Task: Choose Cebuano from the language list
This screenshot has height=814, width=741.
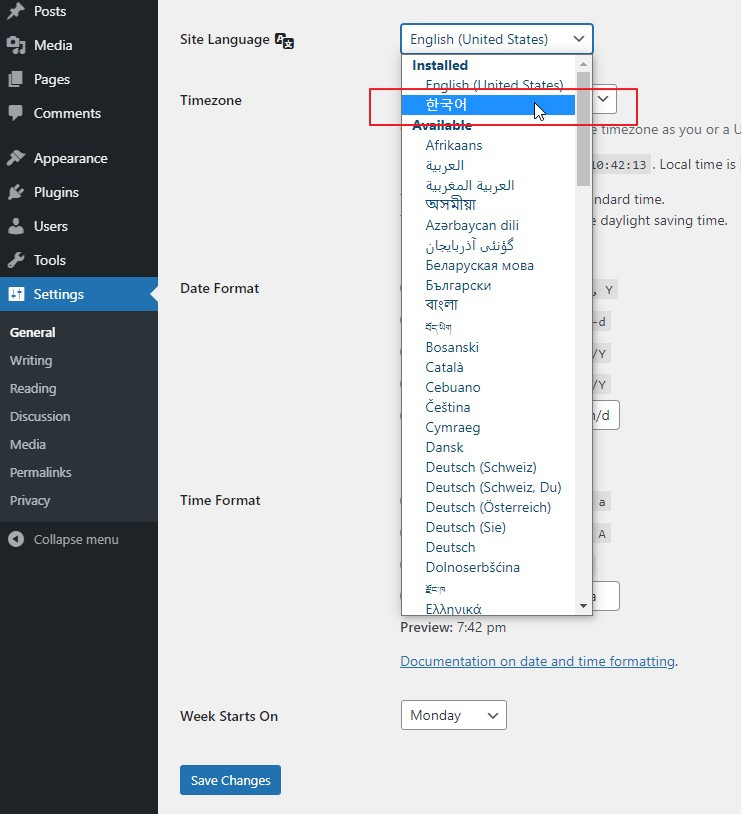Action: tap(488, 387)
